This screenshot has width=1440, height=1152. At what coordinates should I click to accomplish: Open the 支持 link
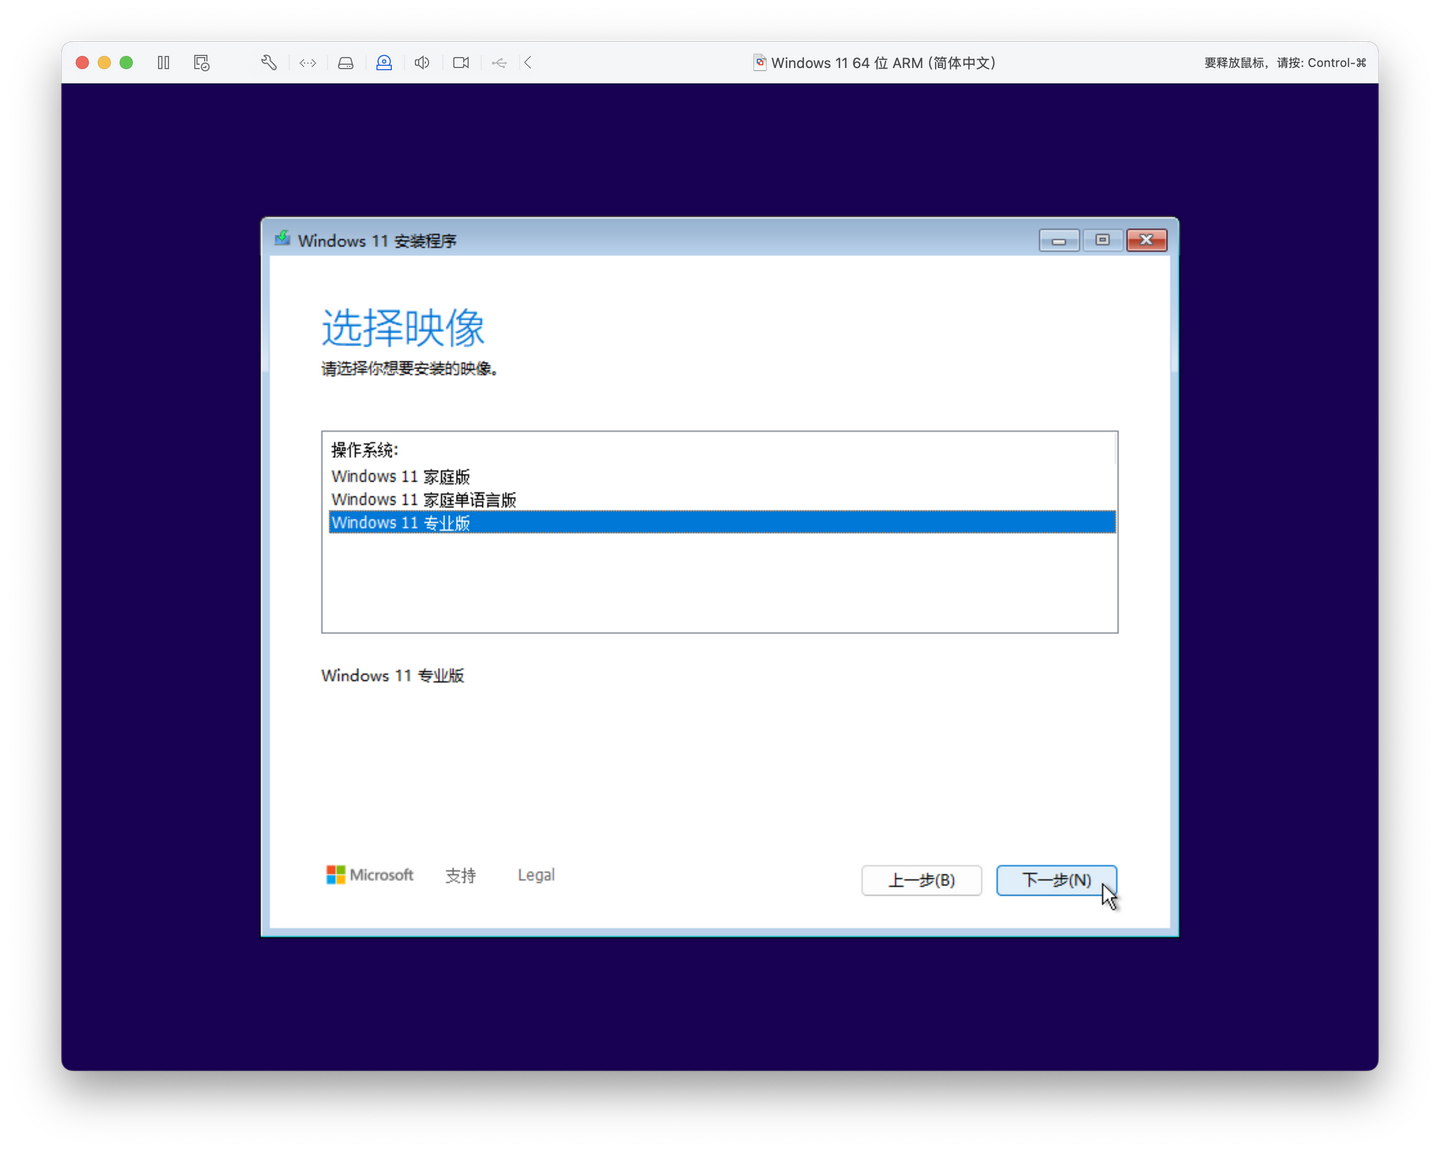(x=461, y=875)
